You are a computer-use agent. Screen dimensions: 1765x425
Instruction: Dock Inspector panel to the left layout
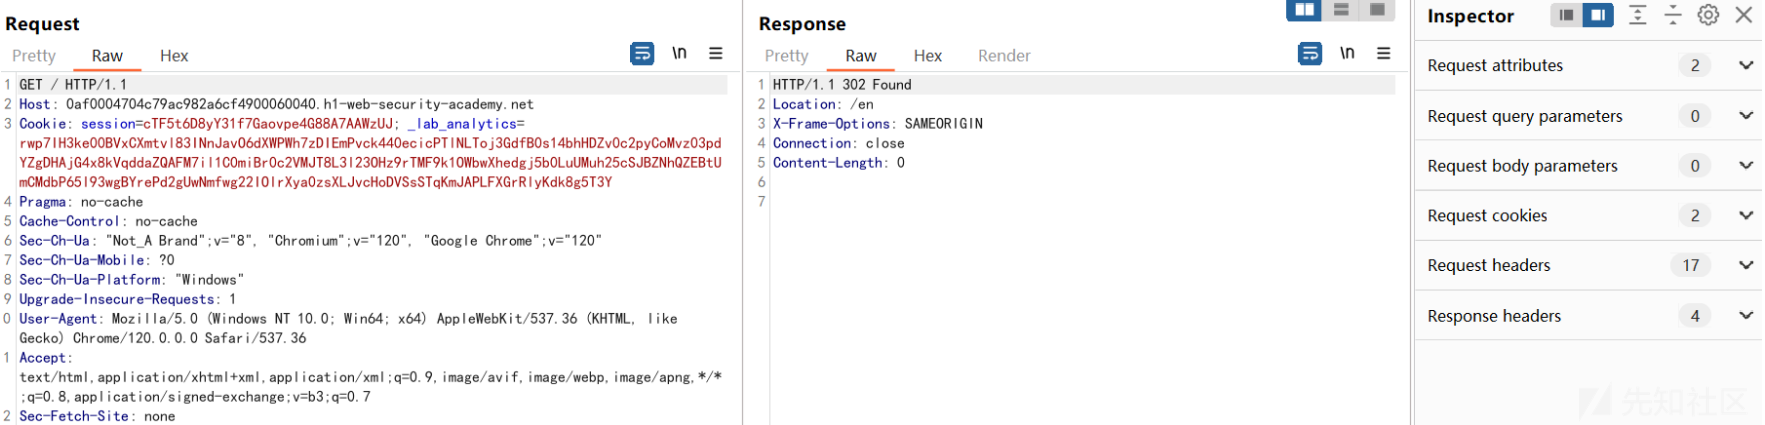[x=1567, y=15]
